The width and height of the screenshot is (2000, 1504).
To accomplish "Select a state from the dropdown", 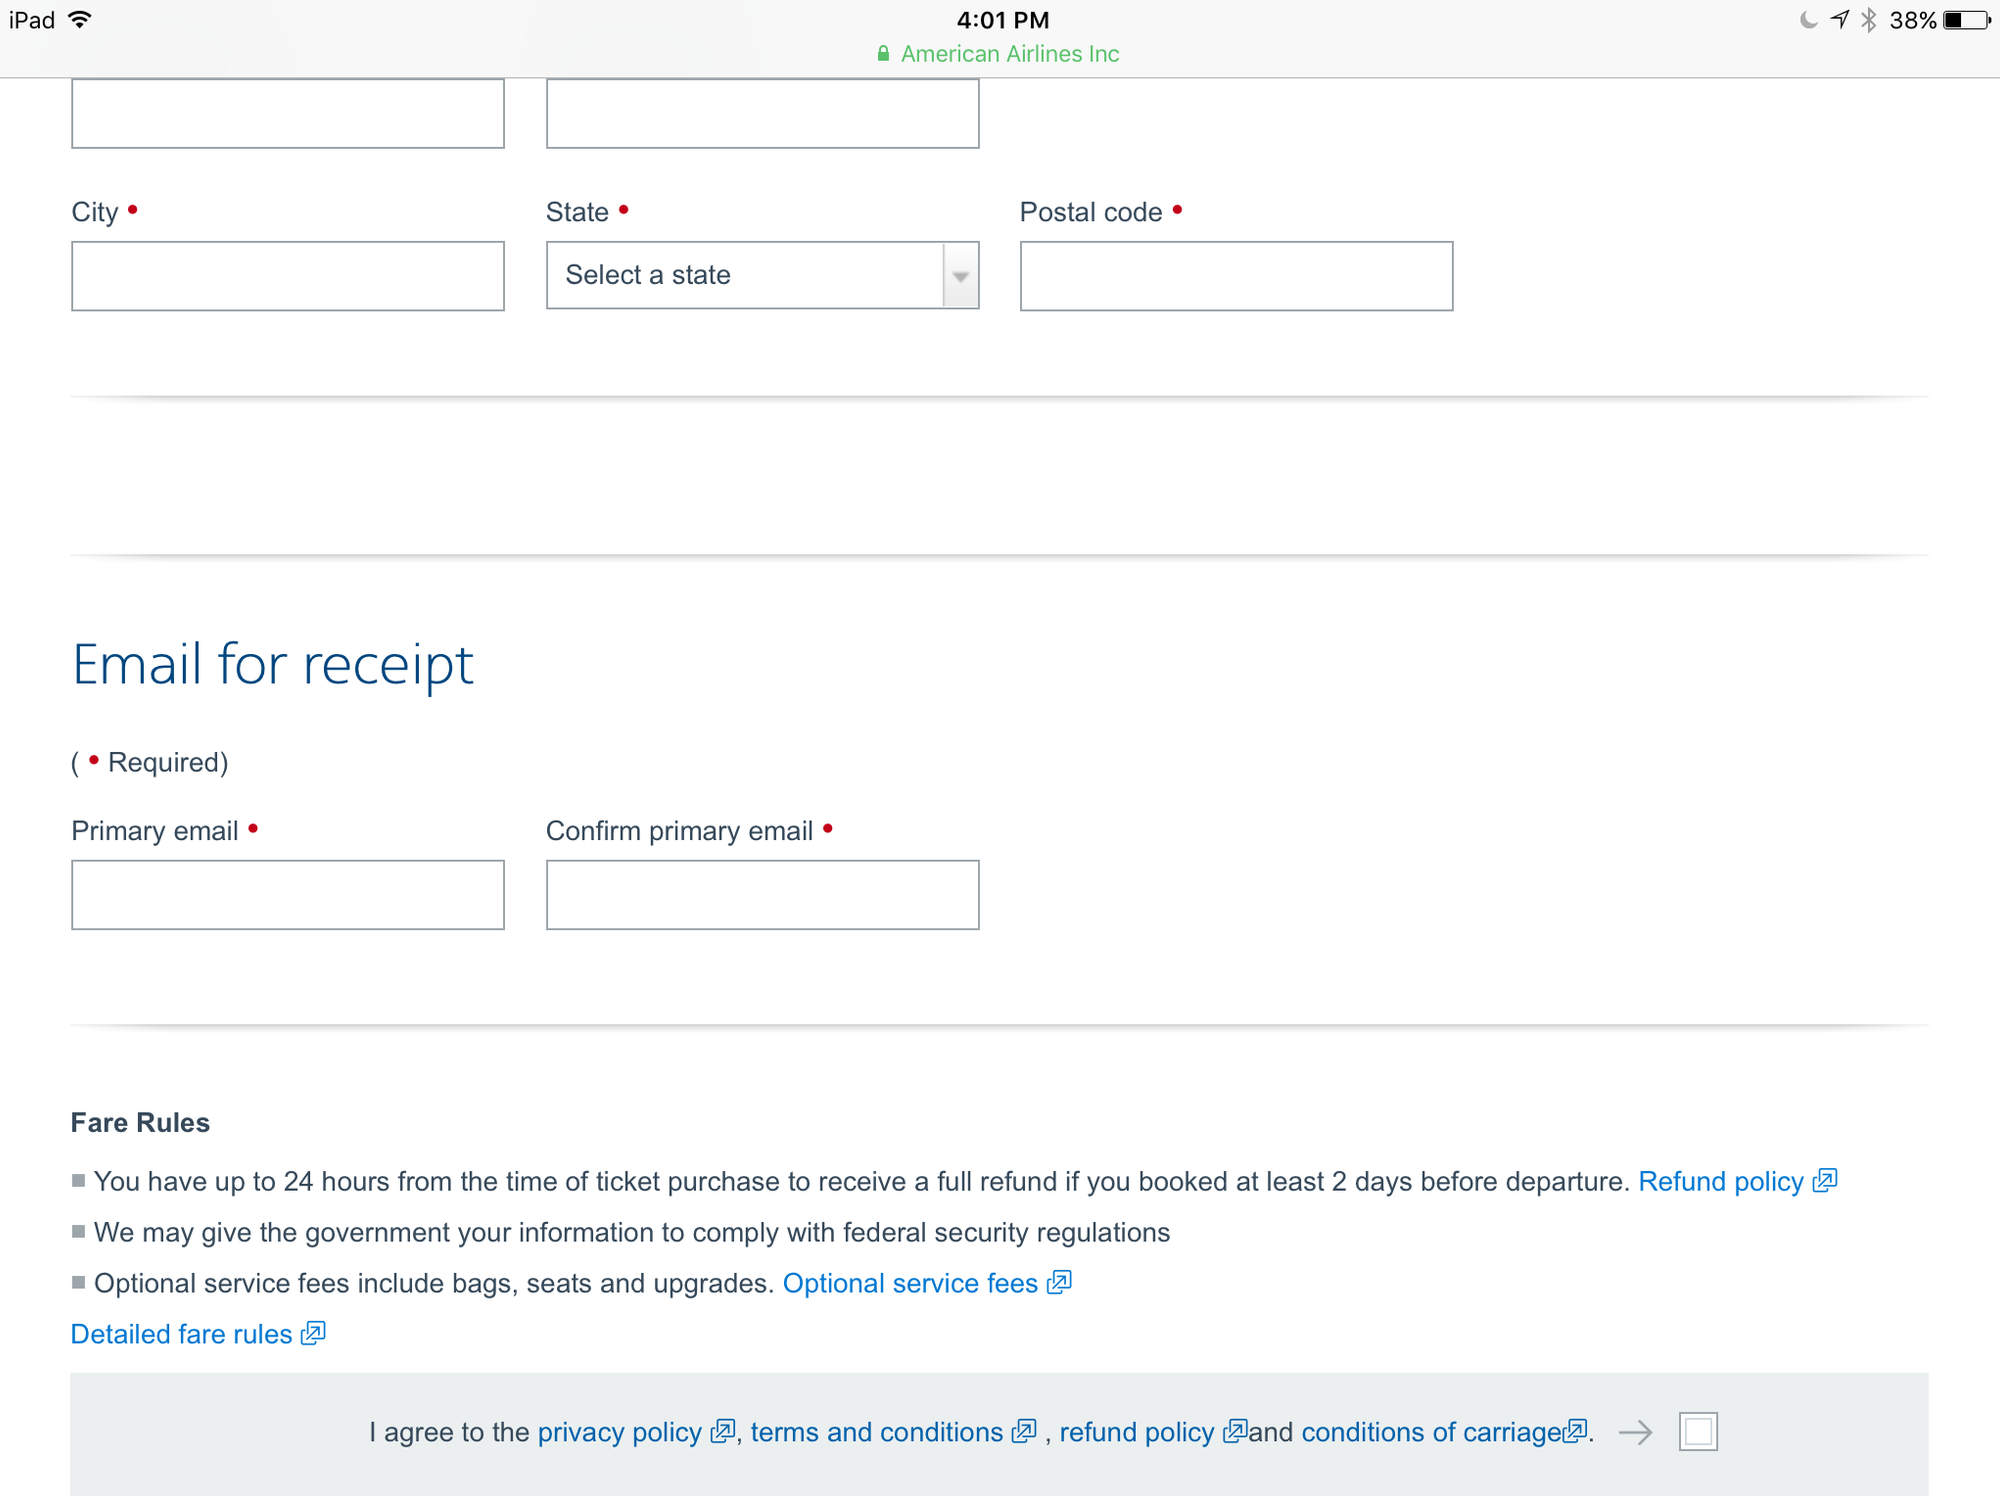I will 763,275.
